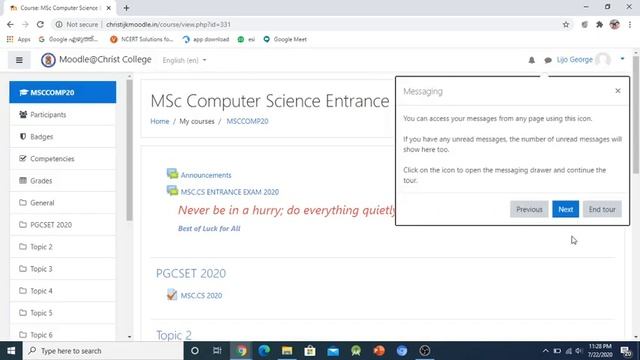
Task: Go to Topic 3 in sidebar
Action: [62, 269]
